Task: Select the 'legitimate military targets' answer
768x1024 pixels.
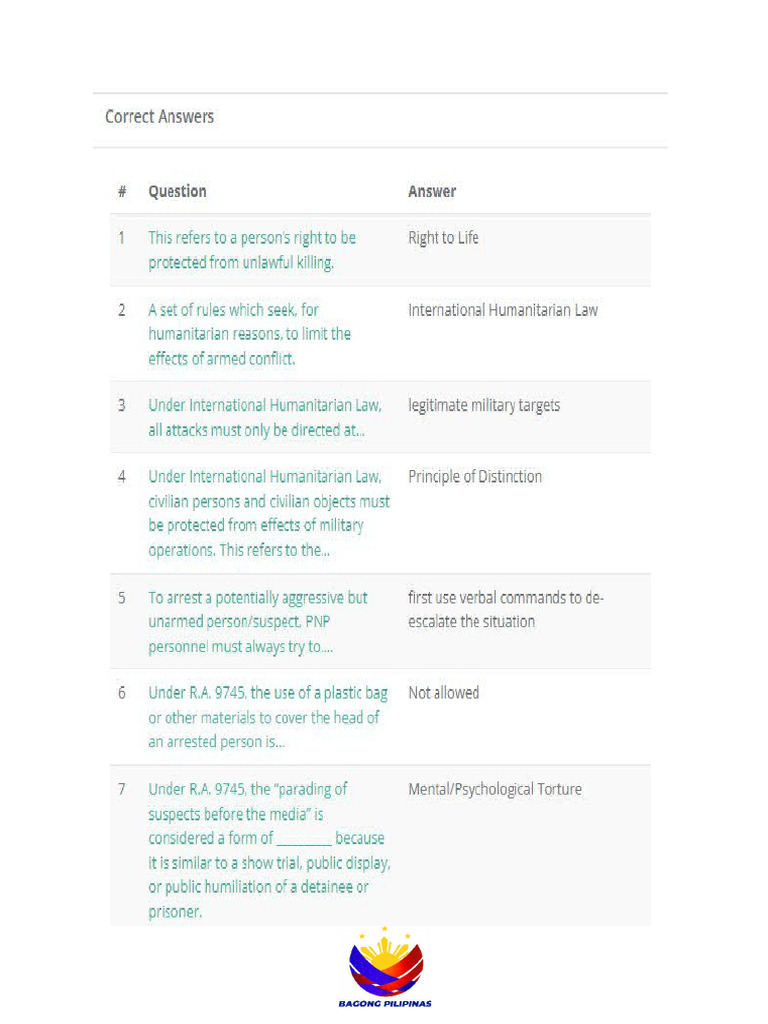Action: pos(484,405)
